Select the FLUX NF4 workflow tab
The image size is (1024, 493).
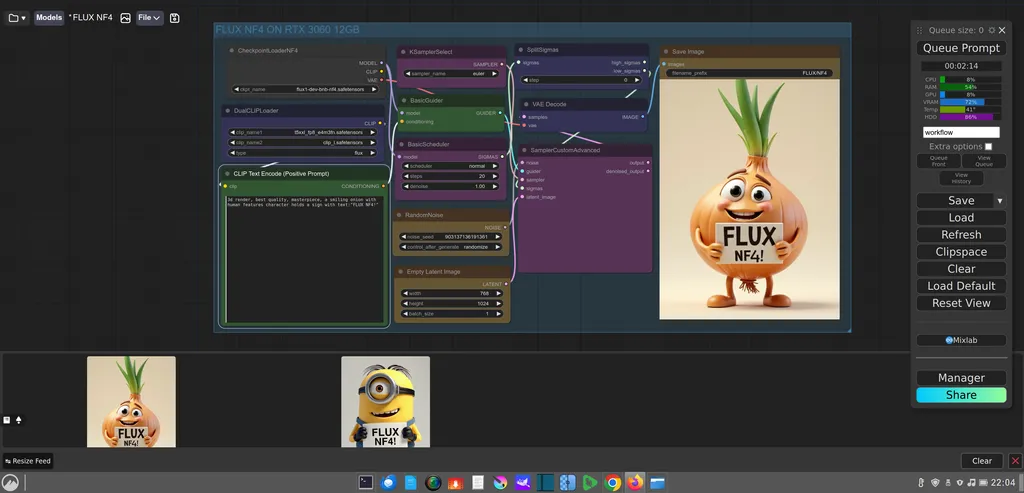click(x=91, y=18)
